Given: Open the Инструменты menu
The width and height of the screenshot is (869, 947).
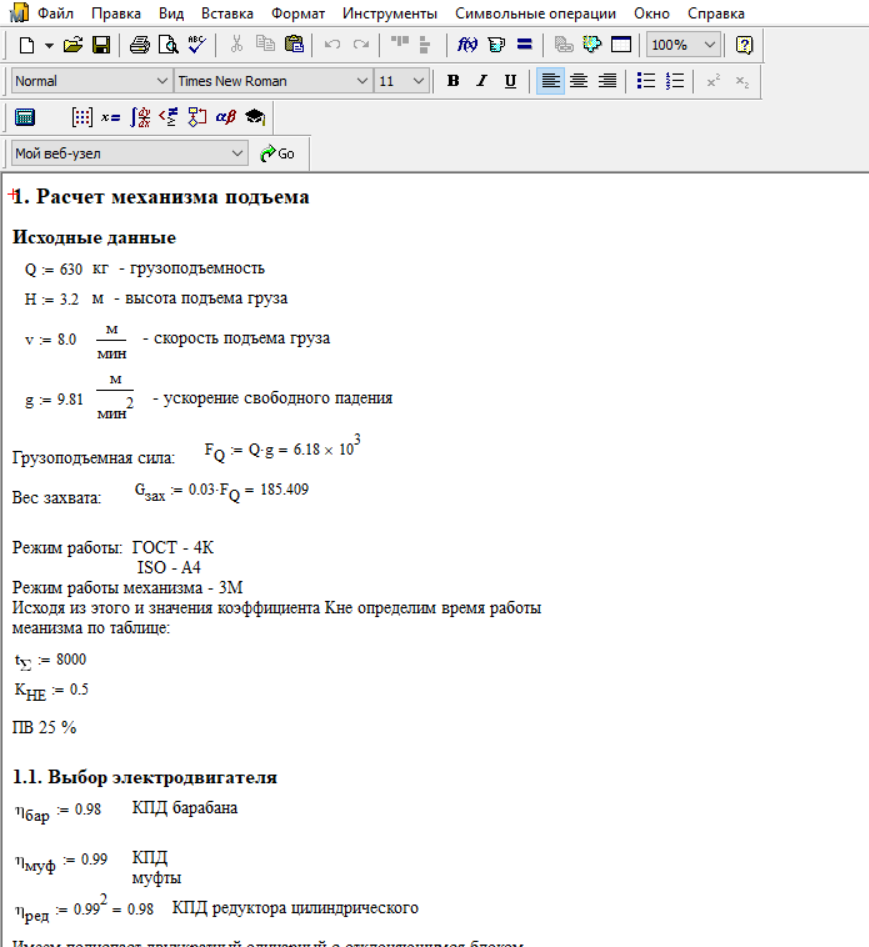Looking at the screenshot, I should coord(390,13).
